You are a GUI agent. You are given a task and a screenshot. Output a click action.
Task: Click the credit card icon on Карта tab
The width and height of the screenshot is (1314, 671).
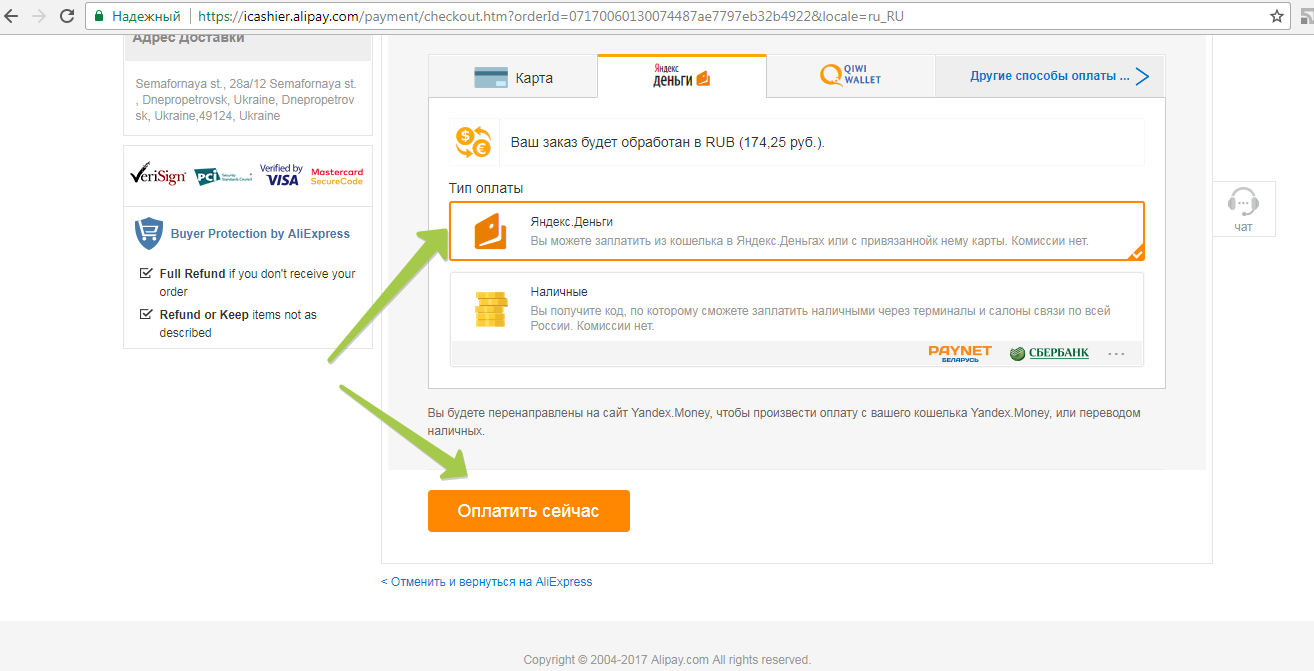(490, 77)
